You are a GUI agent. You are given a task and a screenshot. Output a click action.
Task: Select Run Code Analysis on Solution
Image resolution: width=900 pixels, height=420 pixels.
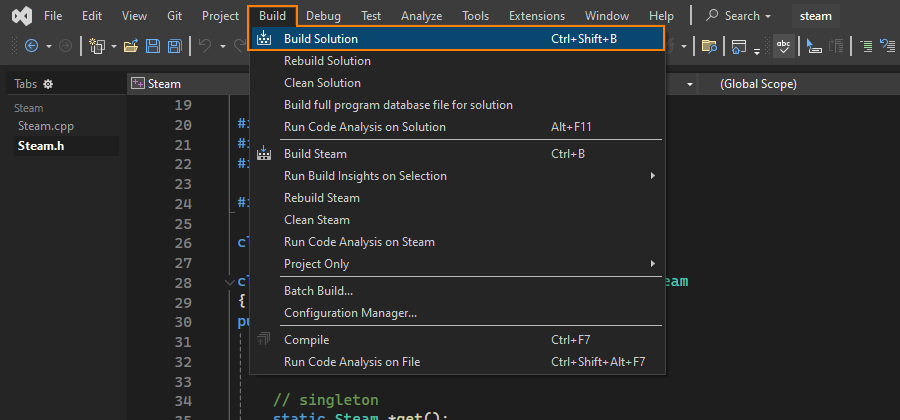[x=457, y=127]
